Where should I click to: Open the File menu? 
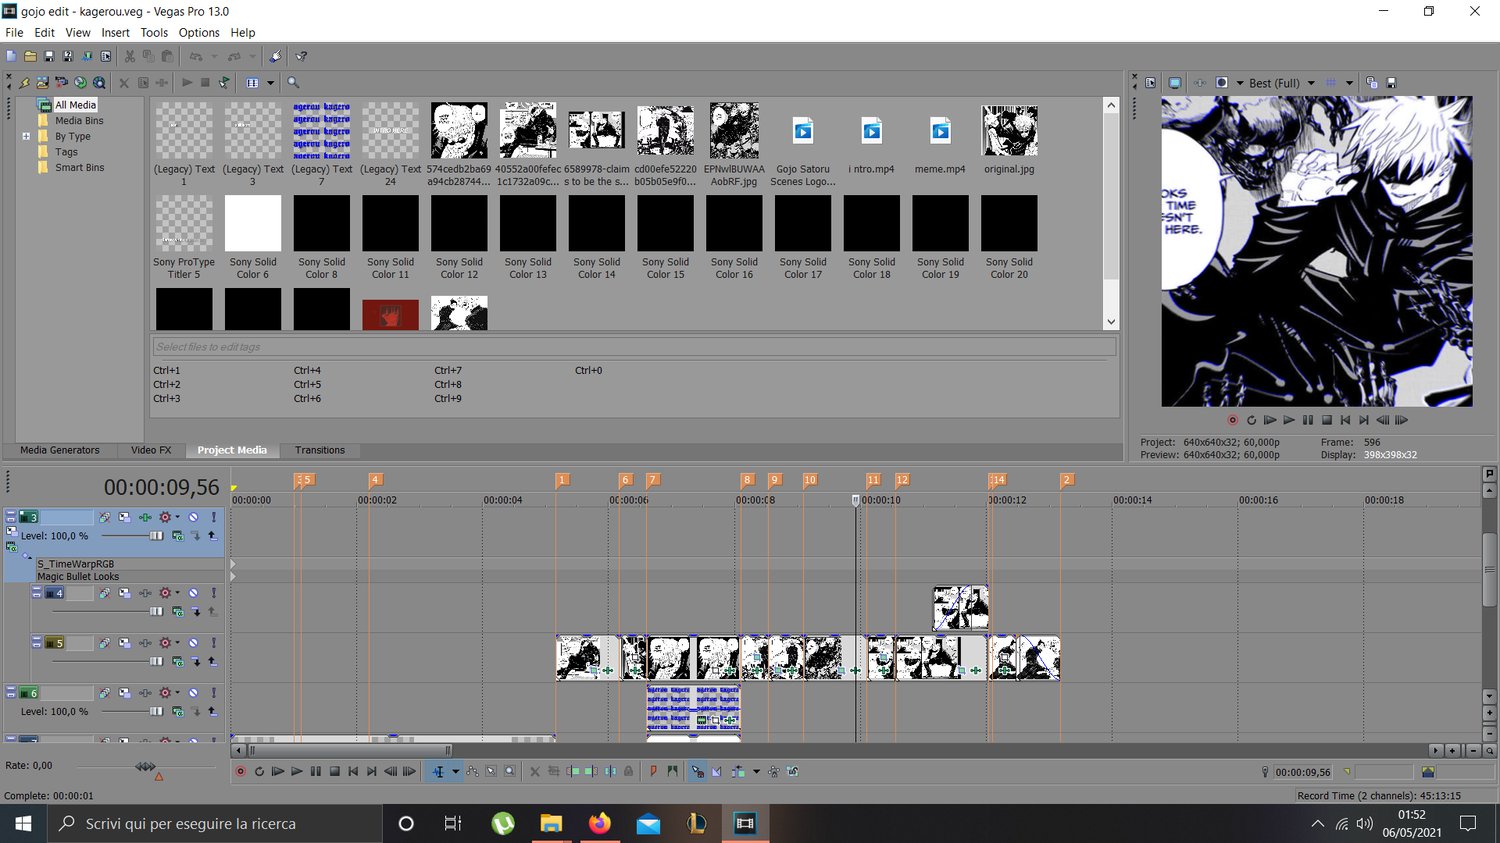pyautogui.click(x=14, y=32)
